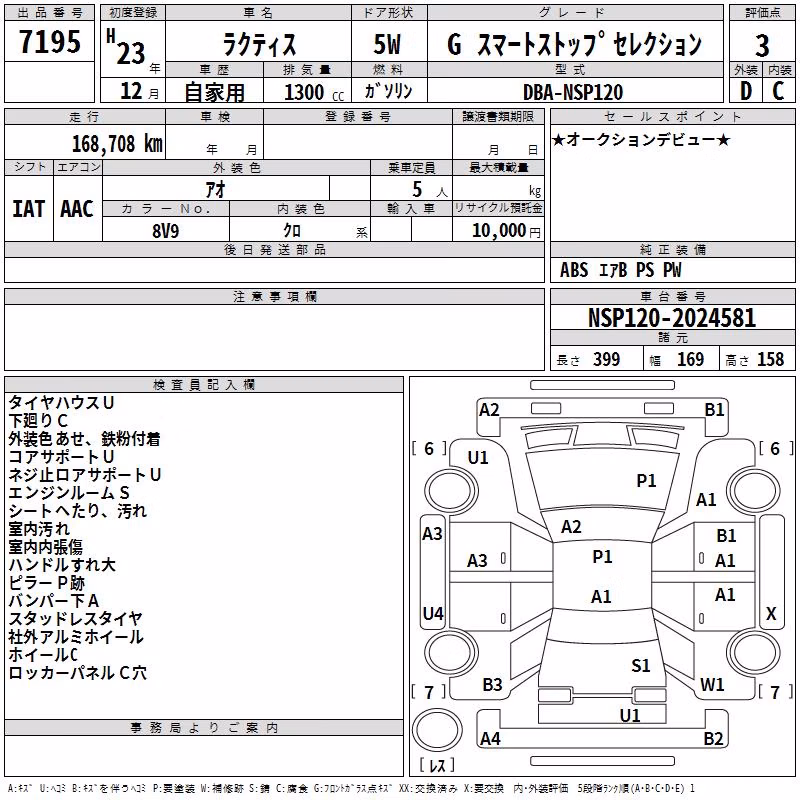Click the mileage 168,708 km
The width and height of the screenshot is (800, 800).
(117, 143)
